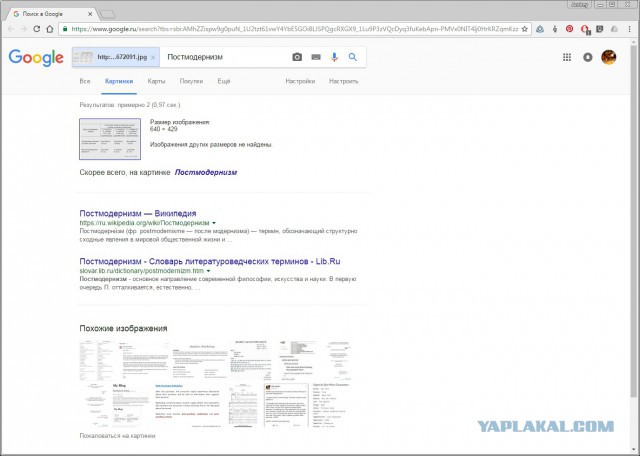Open the Google apps grid
Image resolution: width=640 pixels, height=456 pixels.
[x=567, y=57]
